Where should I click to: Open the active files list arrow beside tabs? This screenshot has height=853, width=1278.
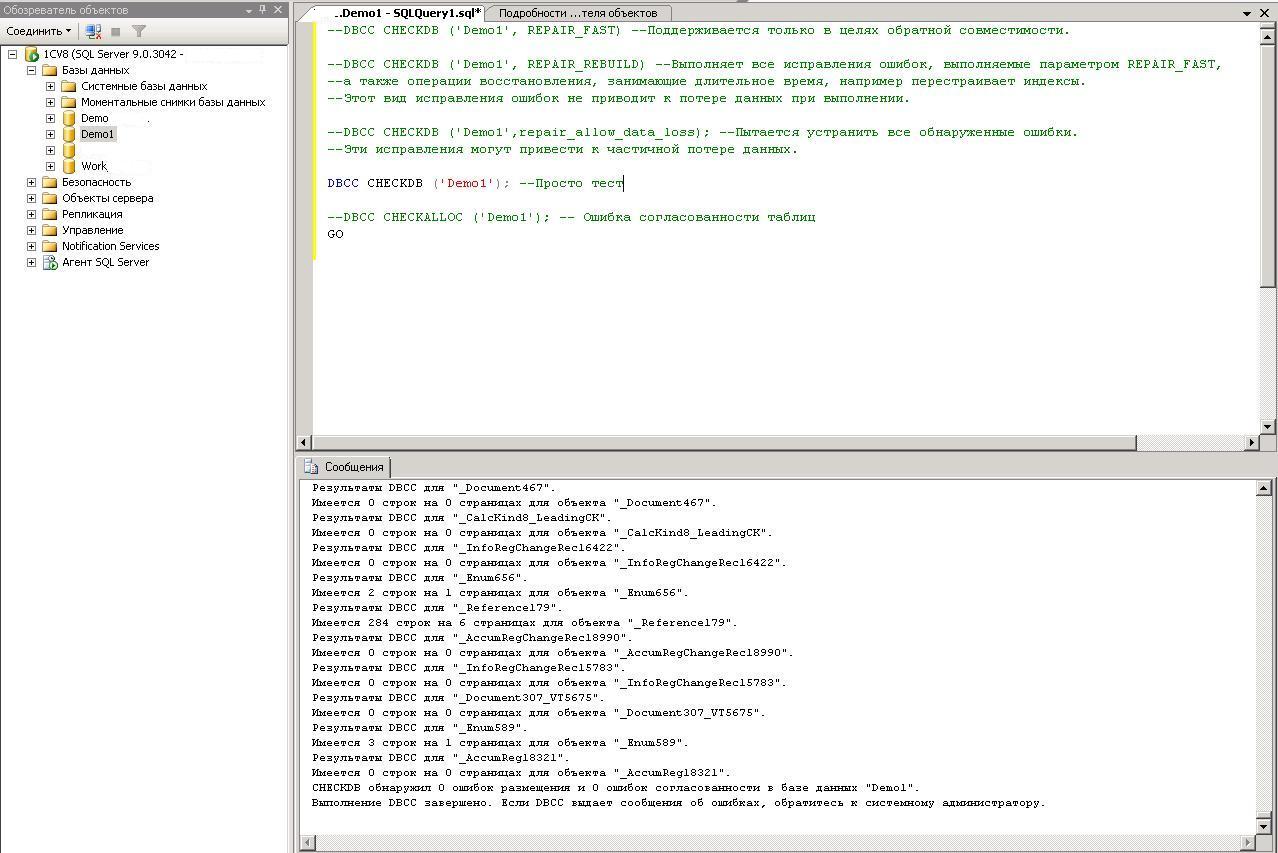(x=1248, y=13)
